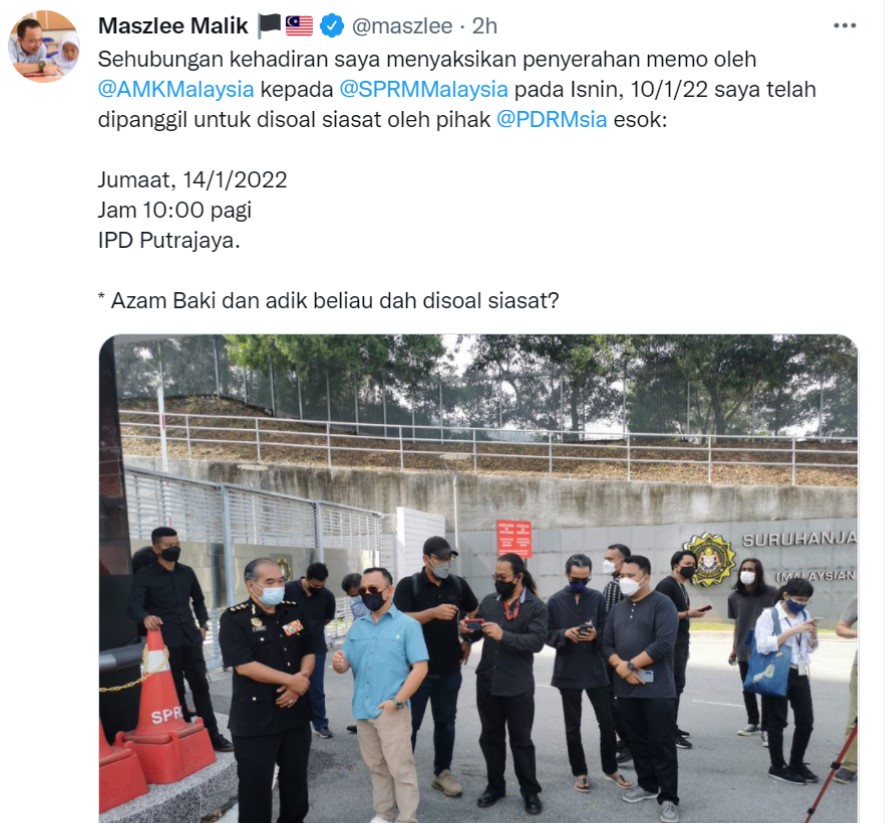Click Maszlee Malik's profile avatar

44,46
